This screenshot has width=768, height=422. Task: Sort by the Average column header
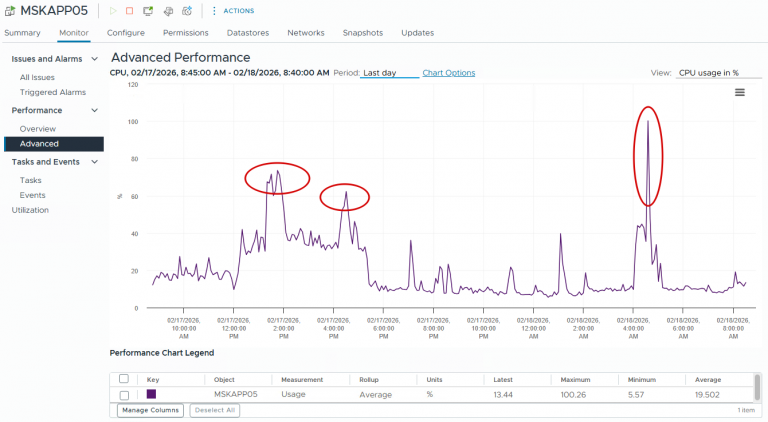708,379
